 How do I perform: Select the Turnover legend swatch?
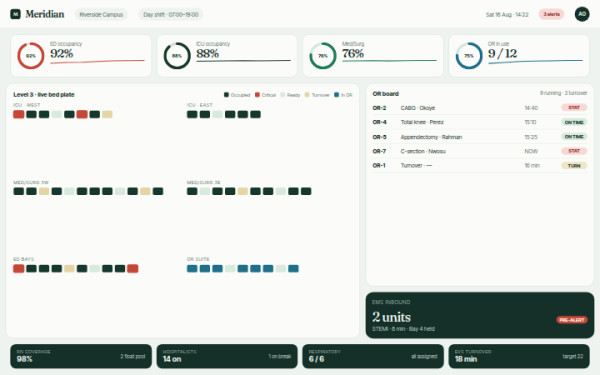point(307,95)
